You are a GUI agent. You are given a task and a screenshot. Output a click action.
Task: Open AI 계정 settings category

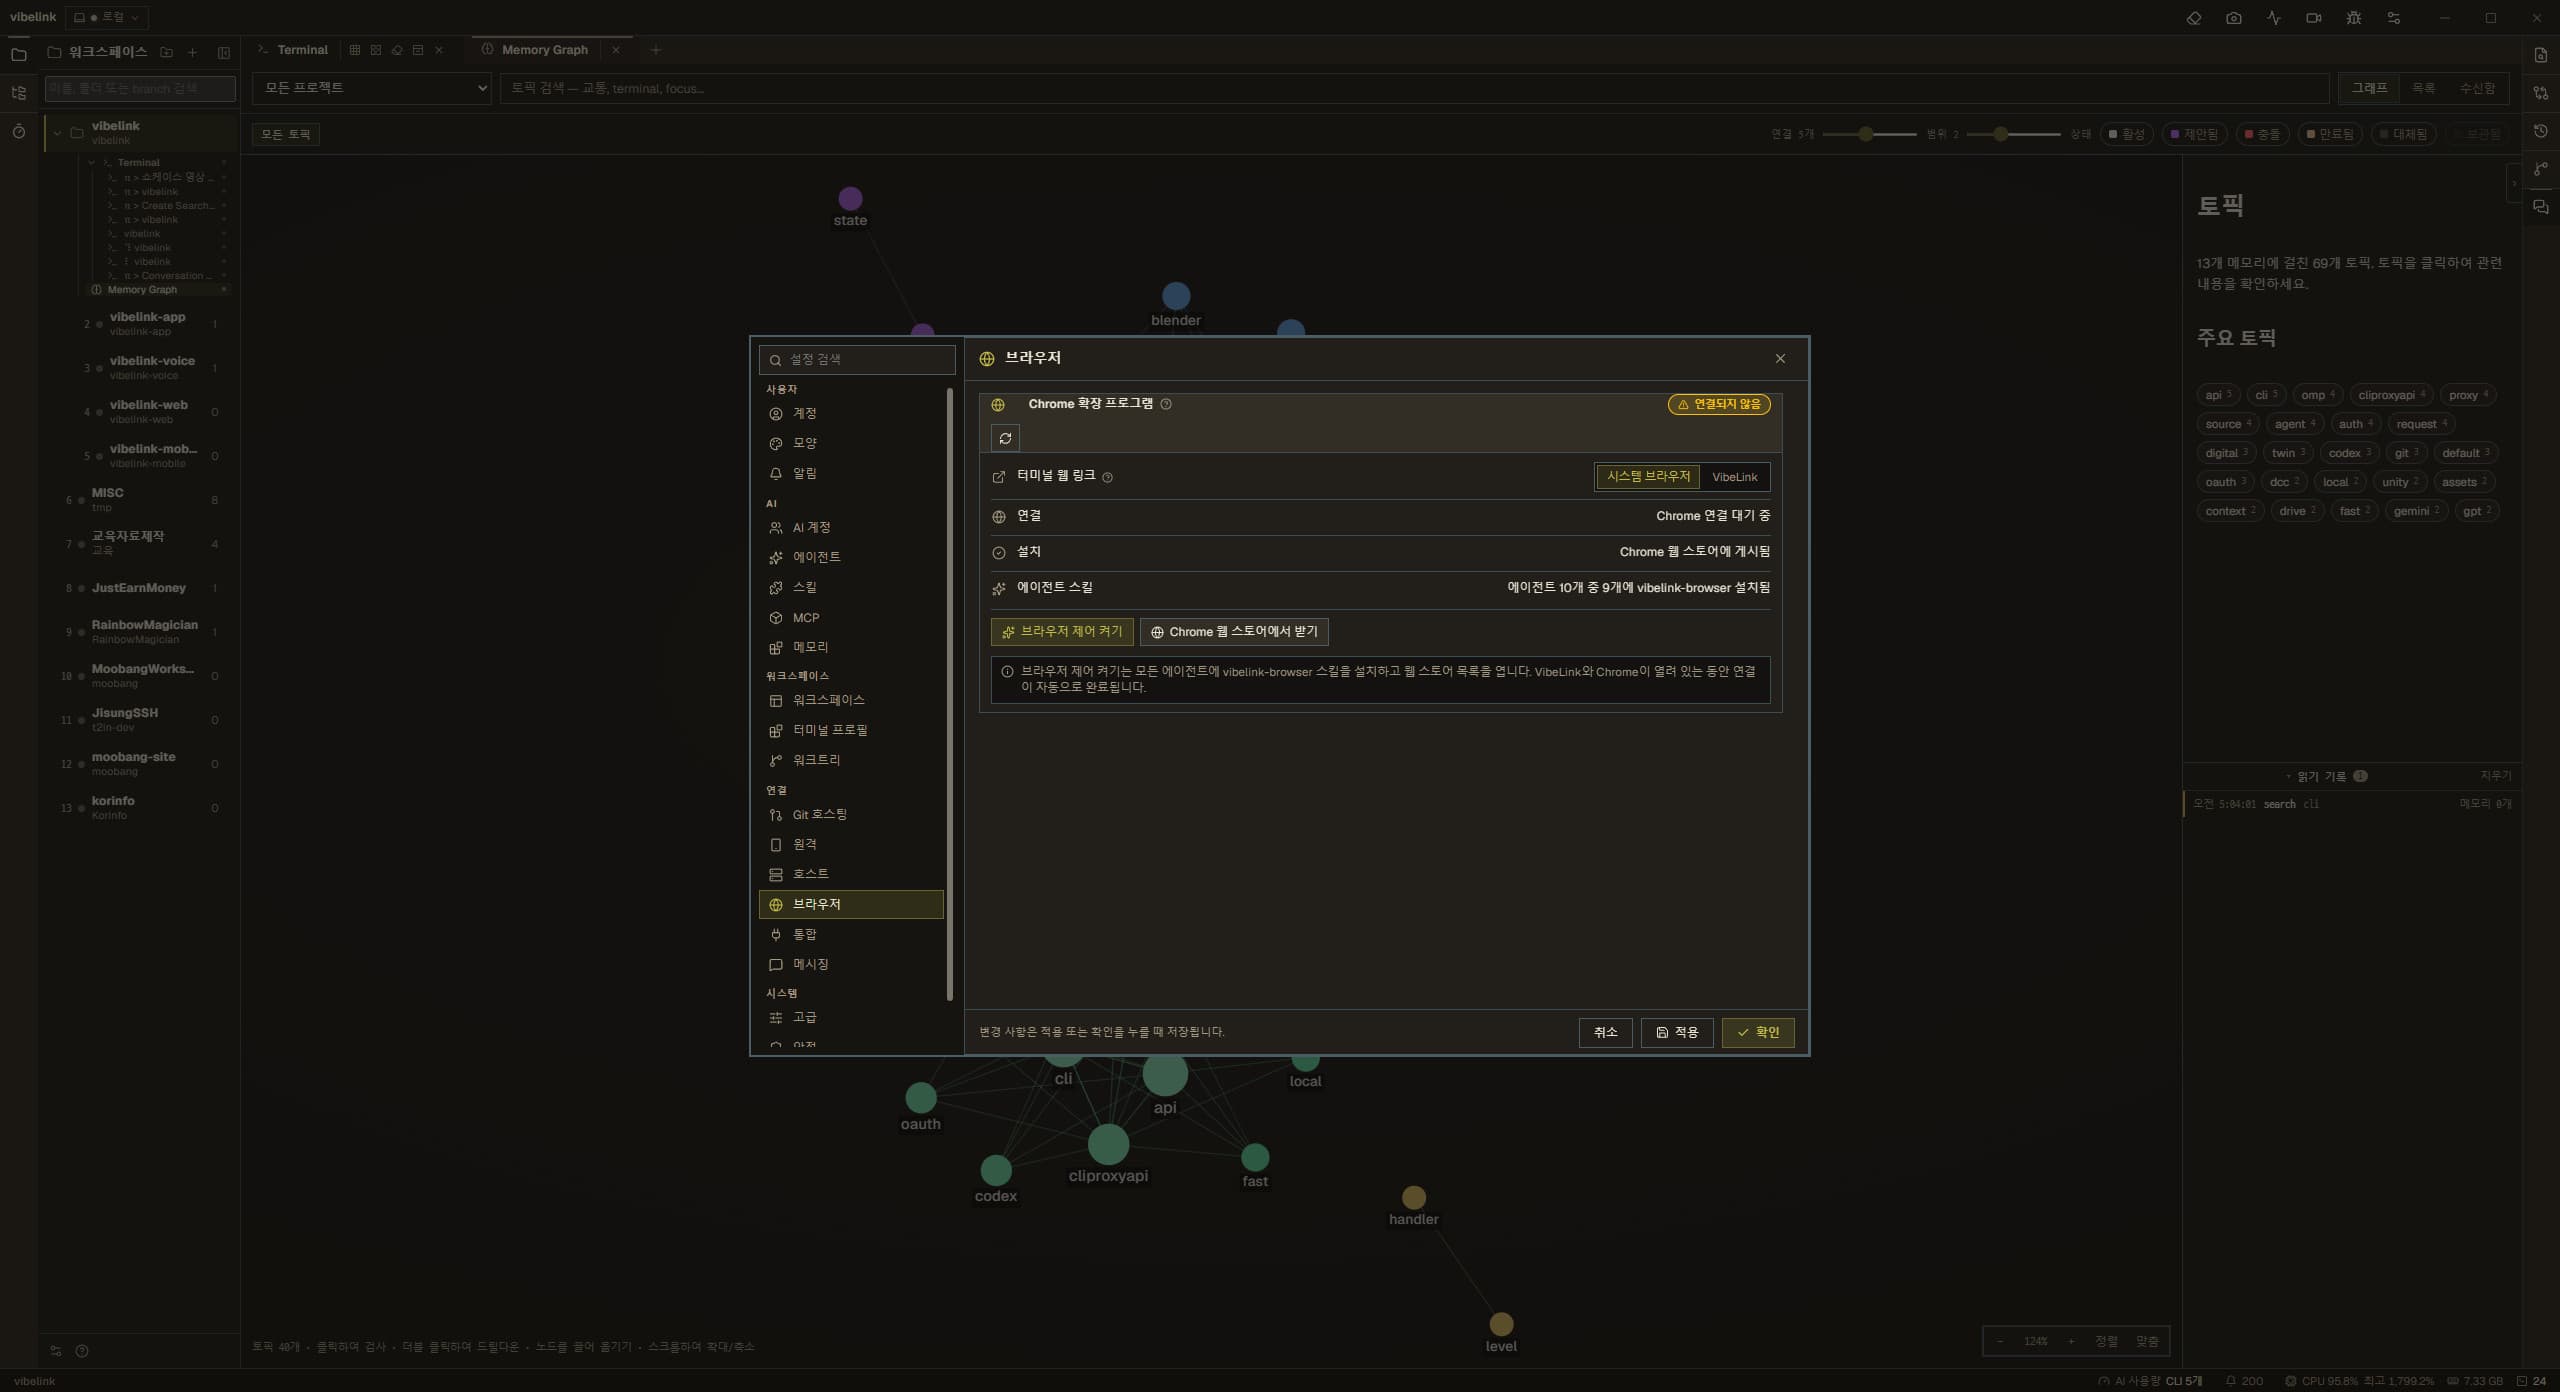point(851,528)
